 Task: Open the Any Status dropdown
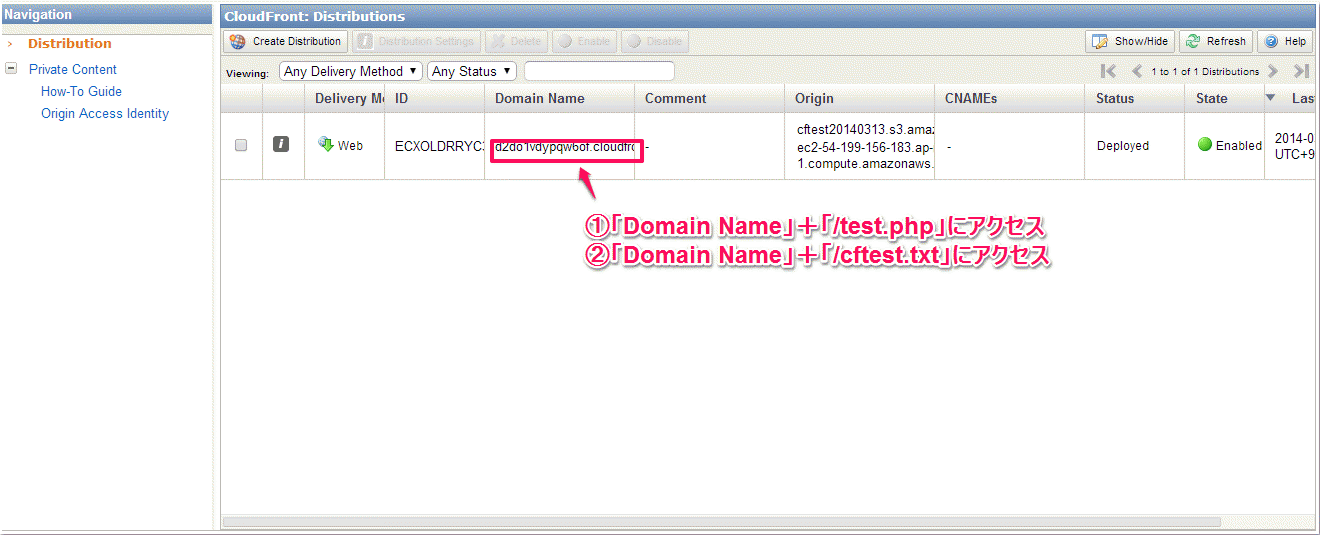pos(472,71)
